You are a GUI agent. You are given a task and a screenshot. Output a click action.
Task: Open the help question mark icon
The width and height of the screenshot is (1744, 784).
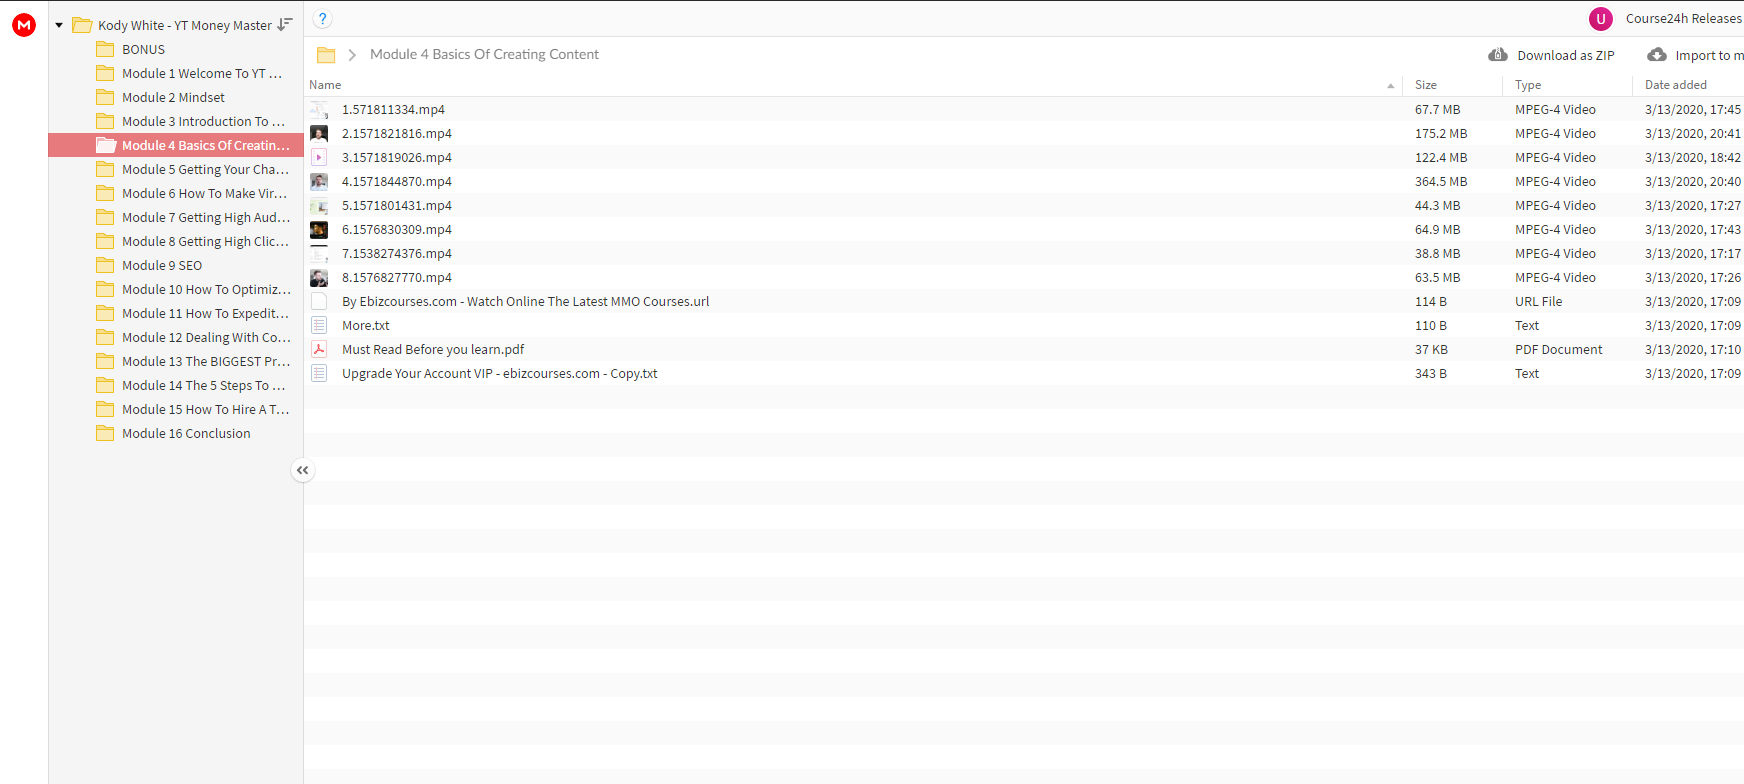[322, 19]
